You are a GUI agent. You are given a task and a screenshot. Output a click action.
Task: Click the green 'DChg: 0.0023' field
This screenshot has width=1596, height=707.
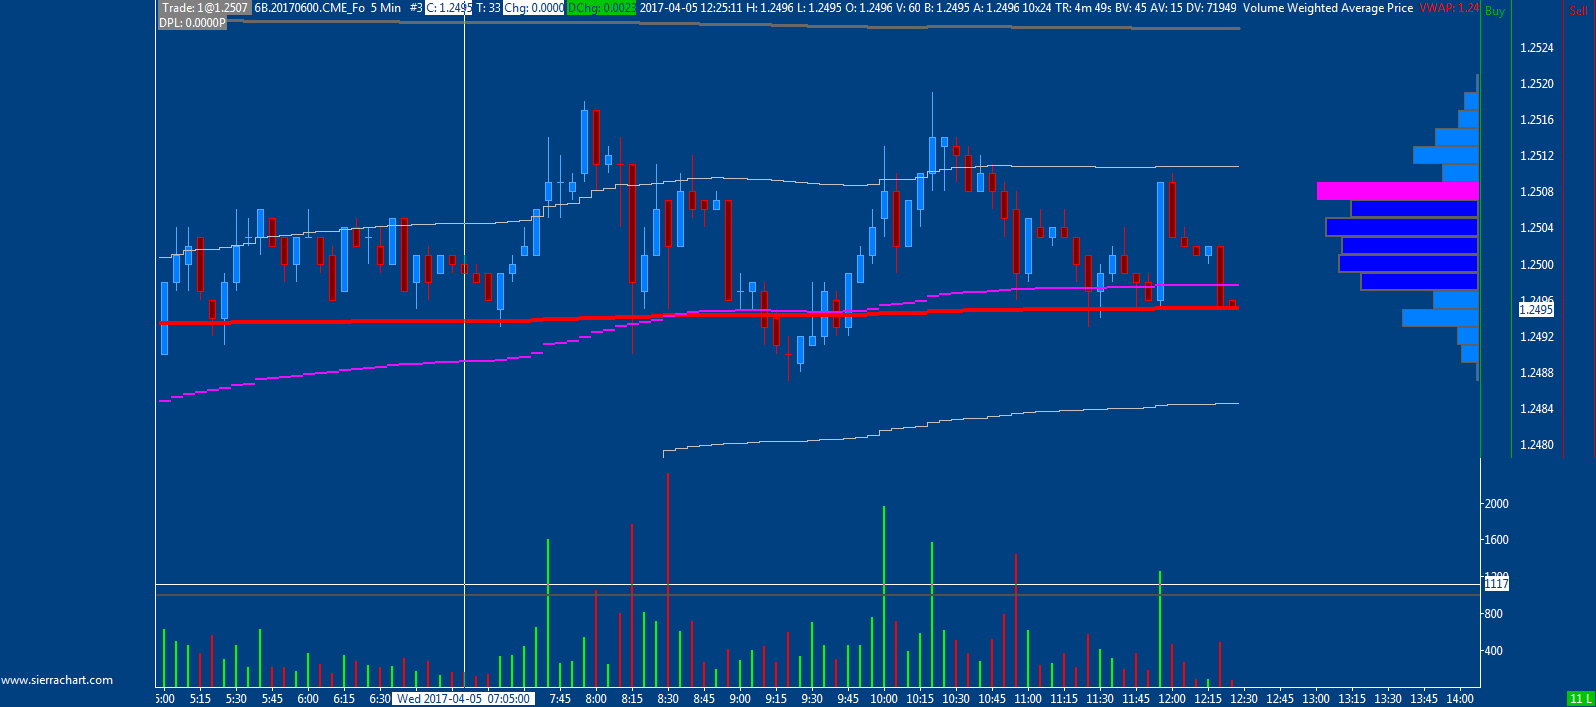(x=601, y=8)
